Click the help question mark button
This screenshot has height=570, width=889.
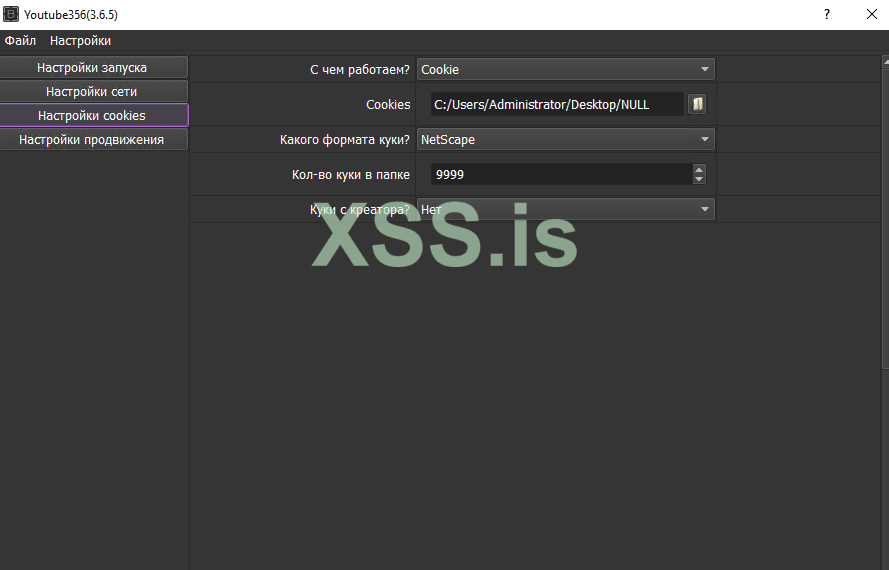pos(827,14)
